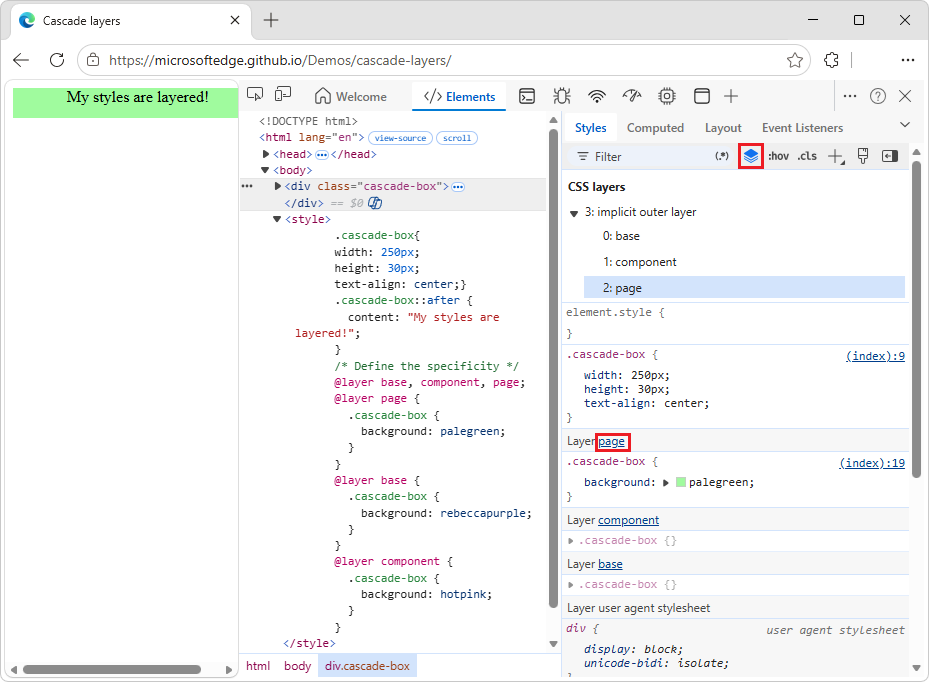Close the Cascade layers tab

point(235,20)
